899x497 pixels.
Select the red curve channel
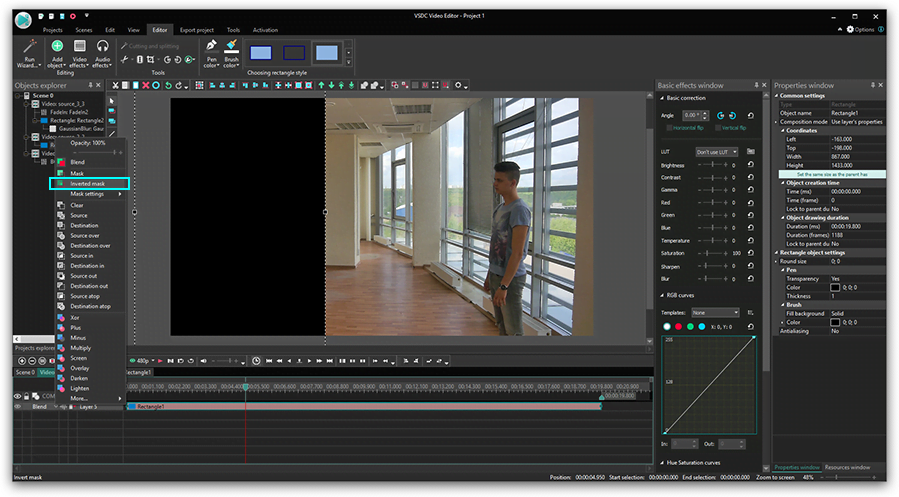(678, 326)
